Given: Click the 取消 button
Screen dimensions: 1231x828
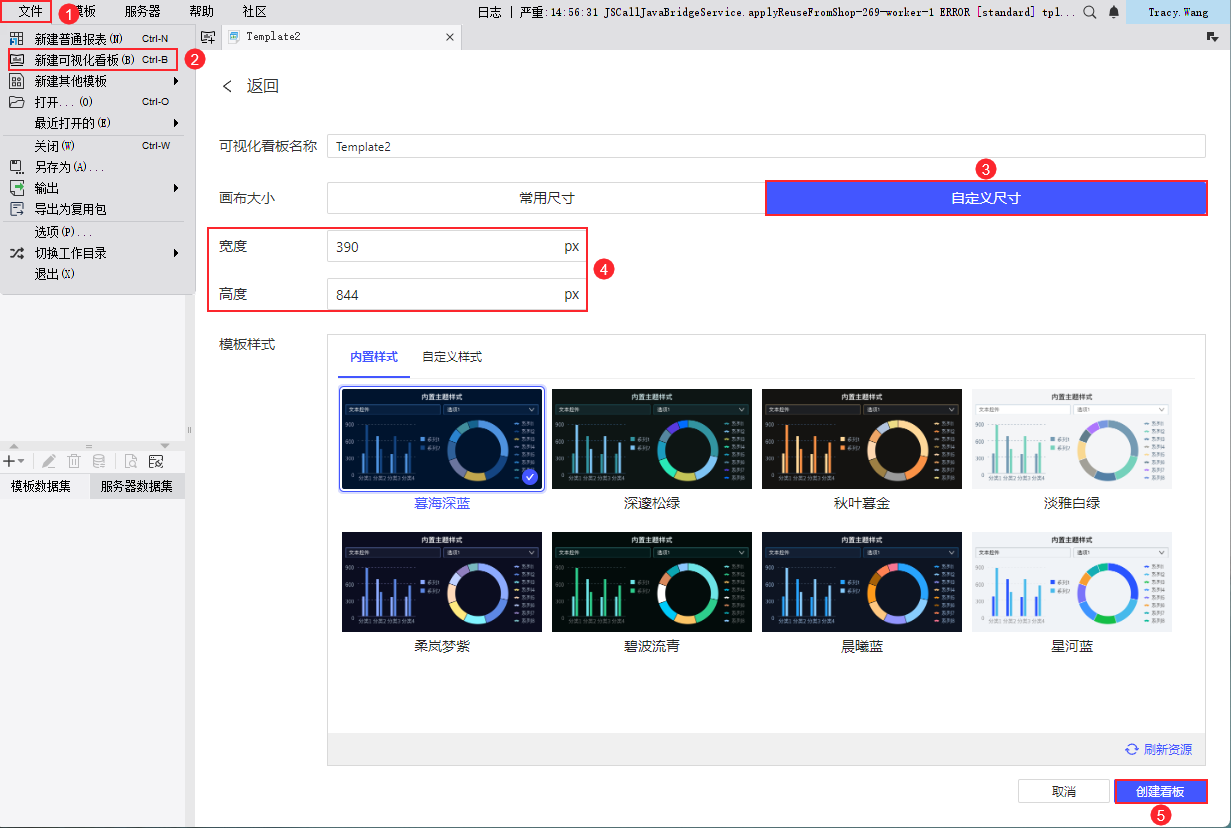Looking at the screenshot, I should pos(1064,791).
